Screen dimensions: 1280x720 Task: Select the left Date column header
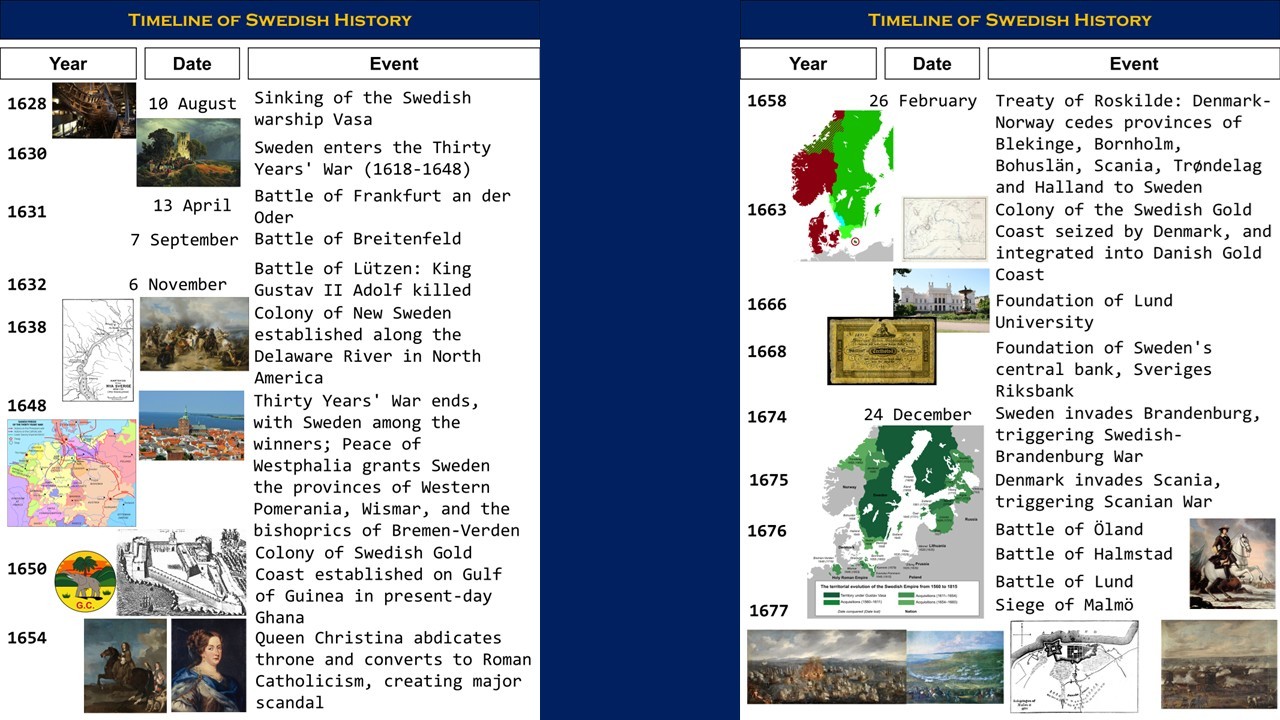192,64
